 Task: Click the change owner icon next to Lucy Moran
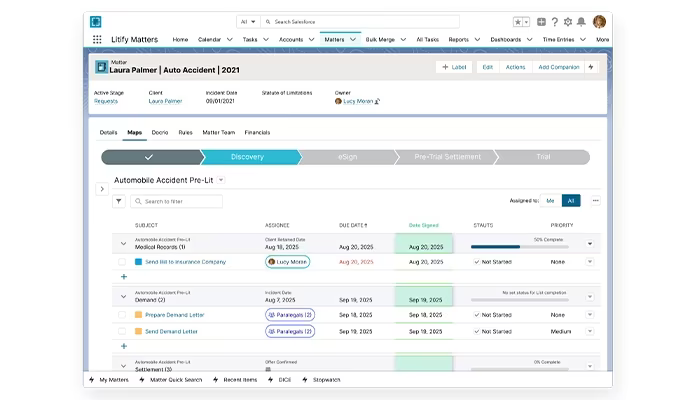coord(377,101)
